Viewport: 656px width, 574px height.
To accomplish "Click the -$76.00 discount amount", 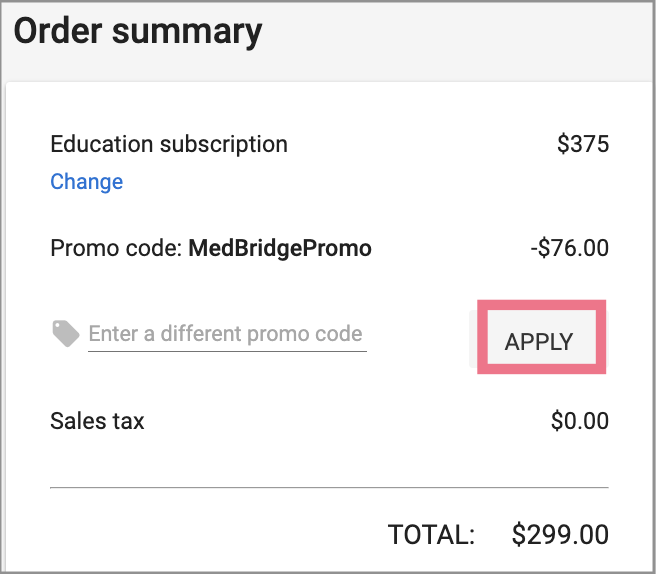I will click(x=570, y=248).
